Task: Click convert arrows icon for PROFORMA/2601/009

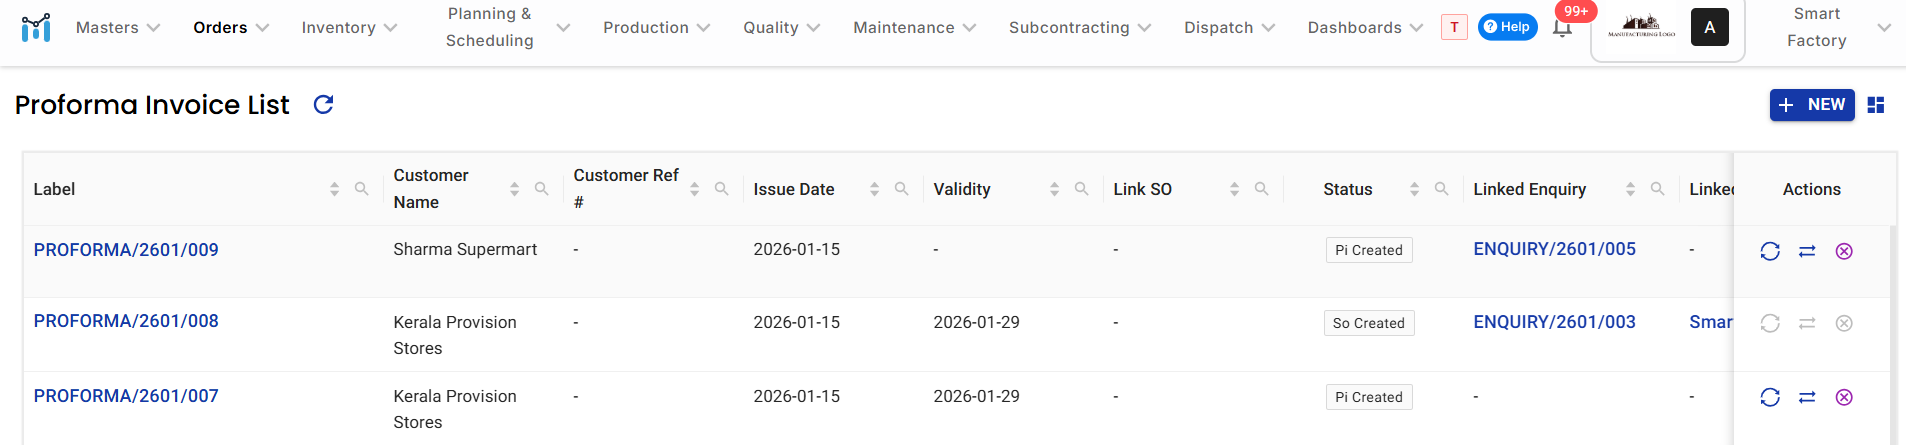Action: [x=1807, y=251]
